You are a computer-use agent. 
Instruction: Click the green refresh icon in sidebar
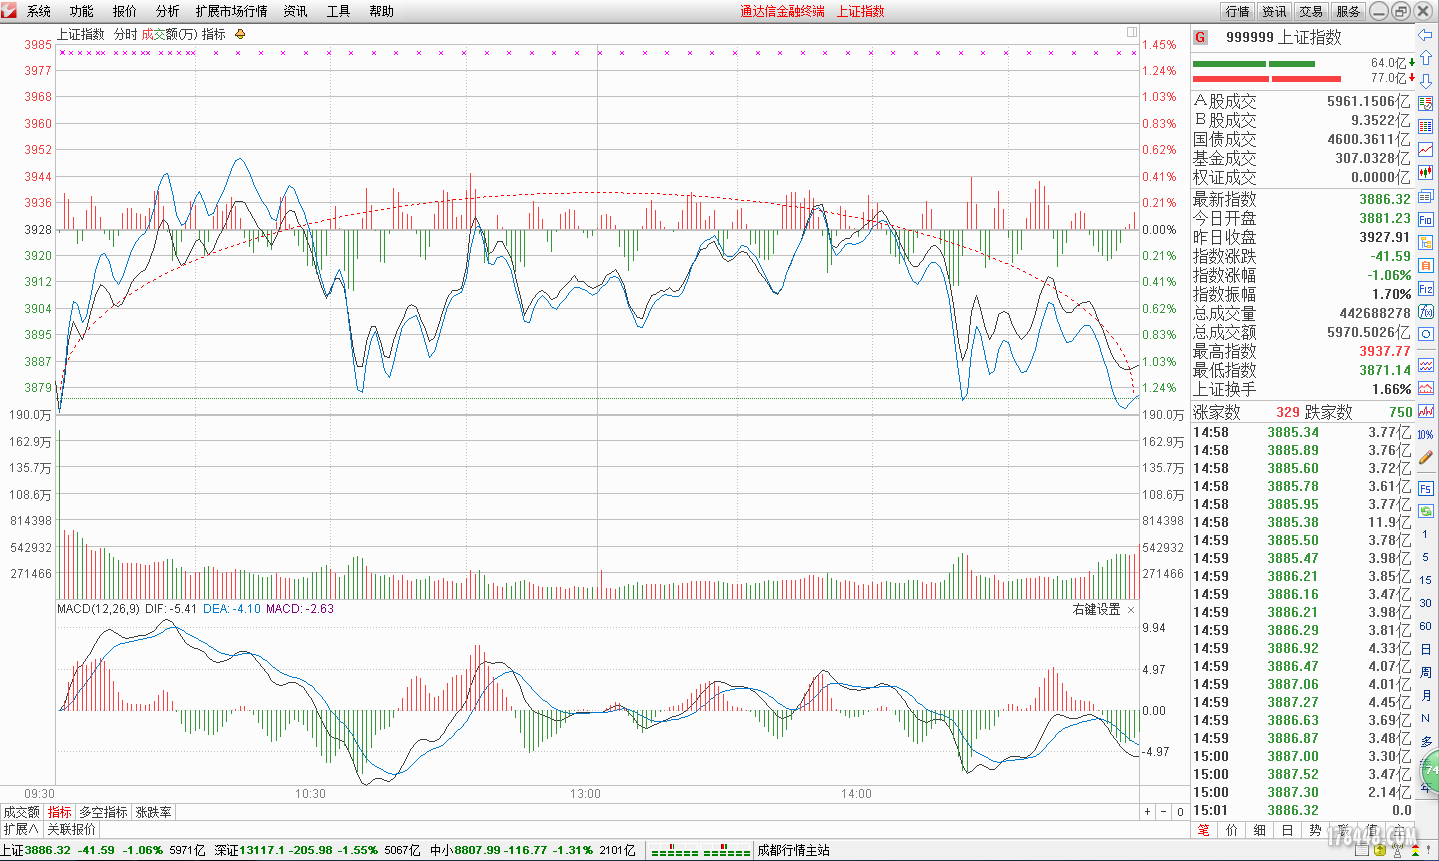tap(1426, 511)
